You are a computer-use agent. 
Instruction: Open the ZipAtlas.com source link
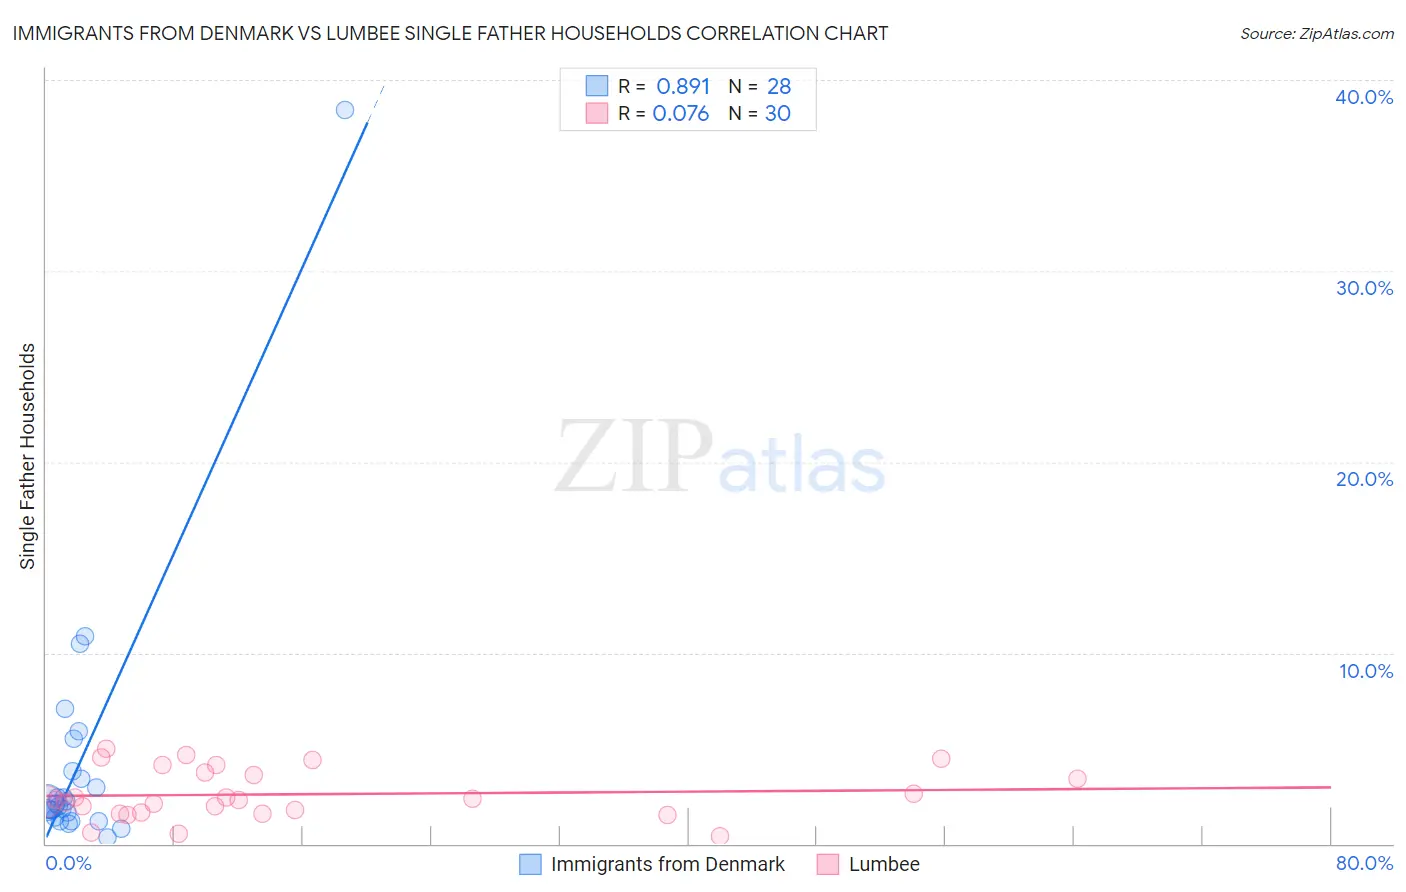tap(1316, 34)
